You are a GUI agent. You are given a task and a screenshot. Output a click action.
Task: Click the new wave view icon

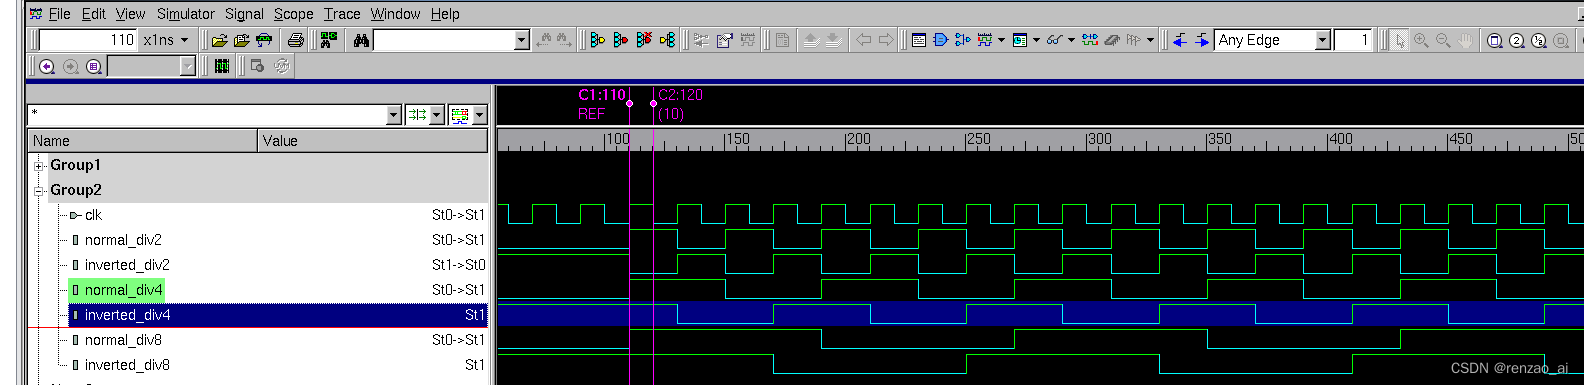(985, 40)
